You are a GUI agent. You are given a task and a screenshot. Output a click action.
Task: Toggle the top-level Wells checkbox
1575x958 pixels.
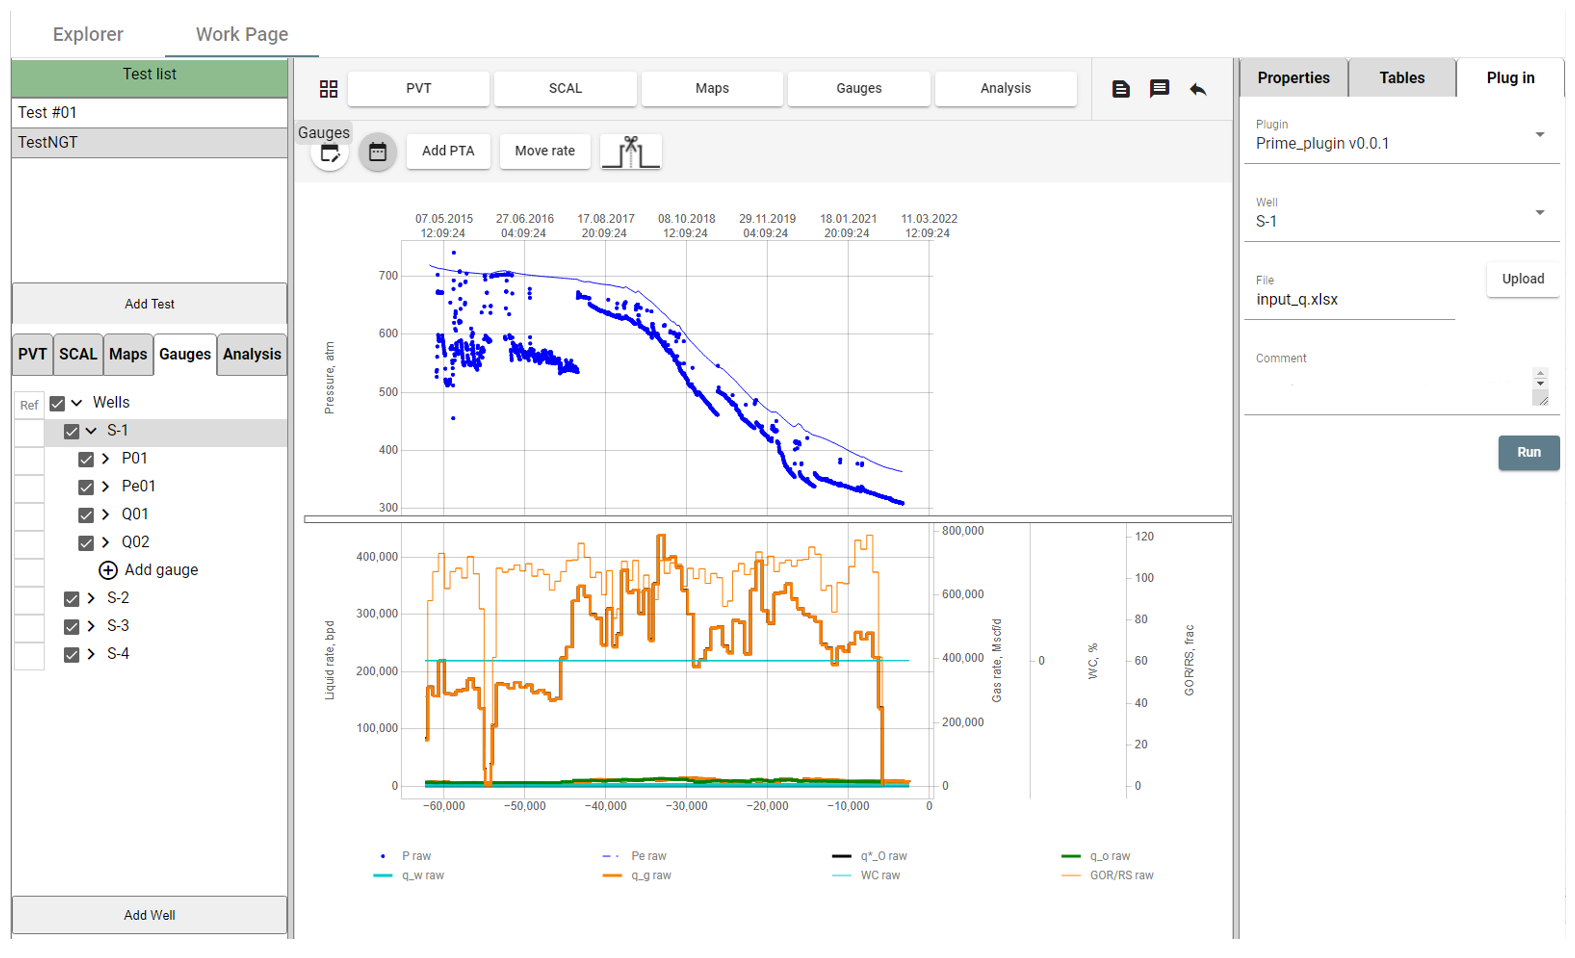click(57, 403)
